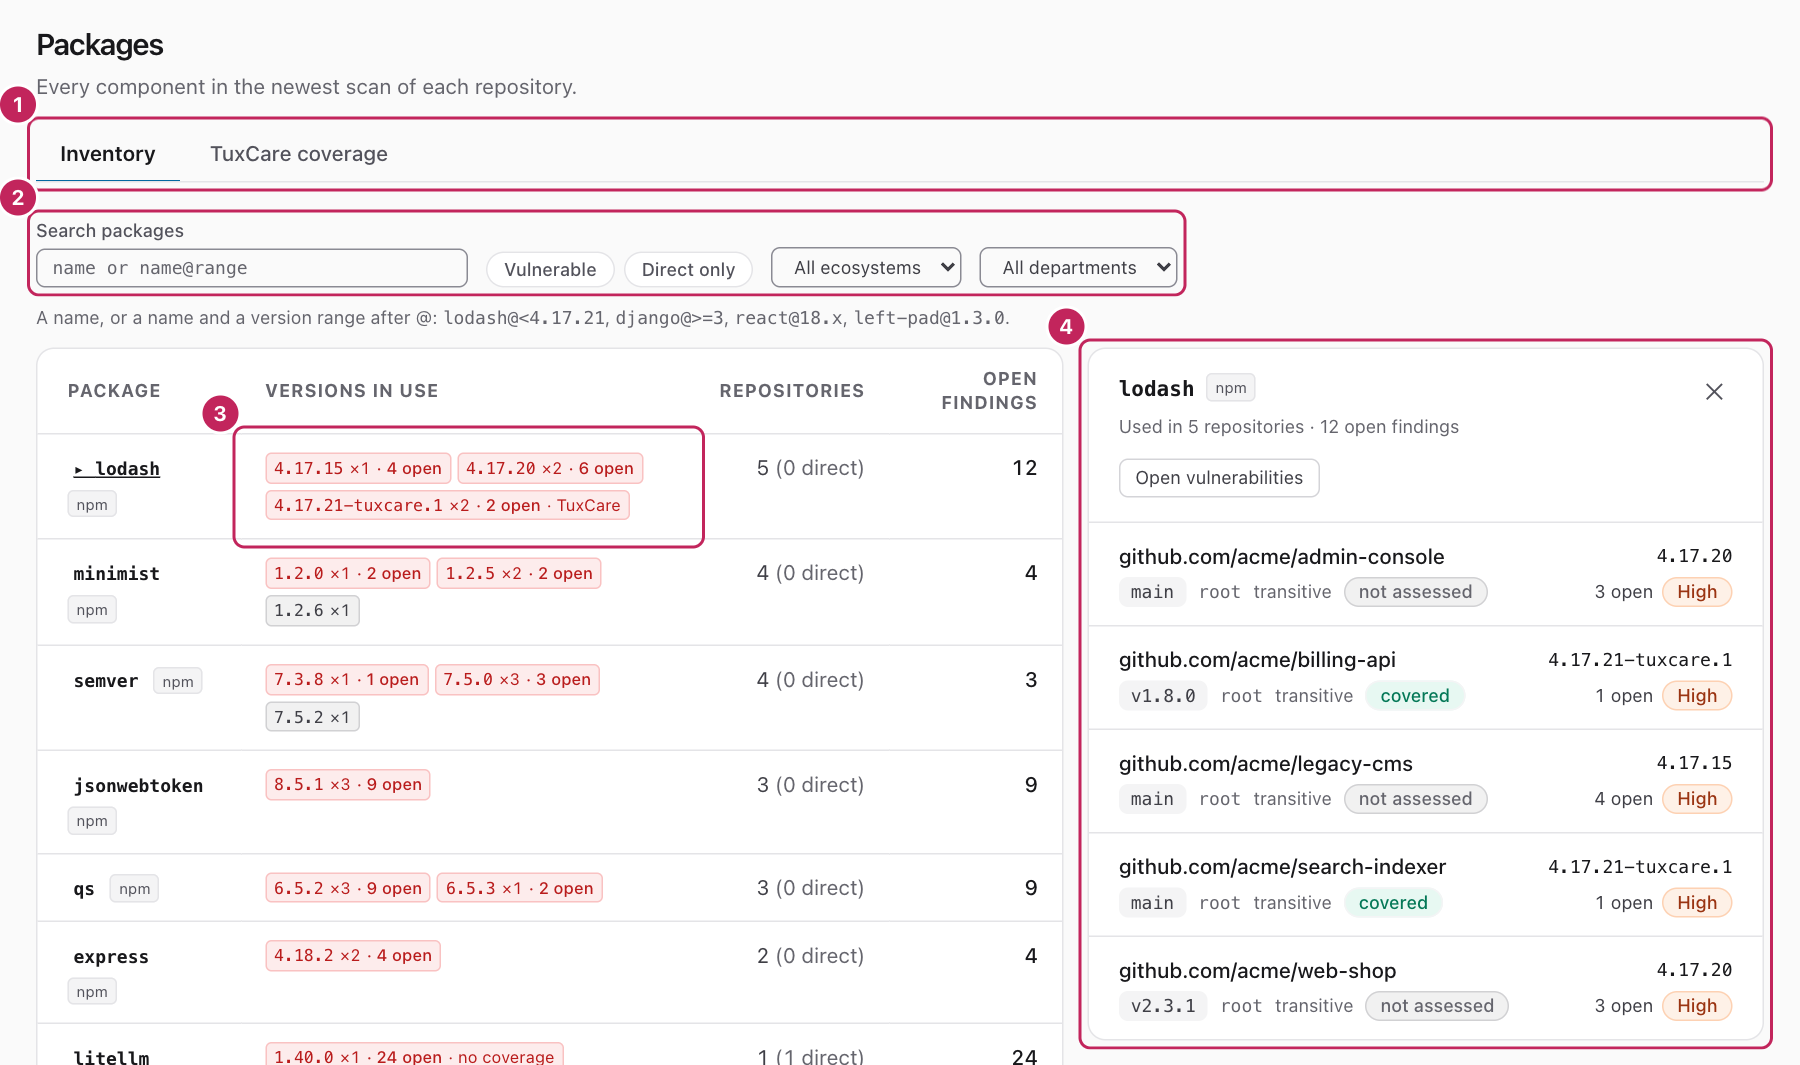Toggle the Direct only filter chip

pyautogui.click(x=688, y=269)
